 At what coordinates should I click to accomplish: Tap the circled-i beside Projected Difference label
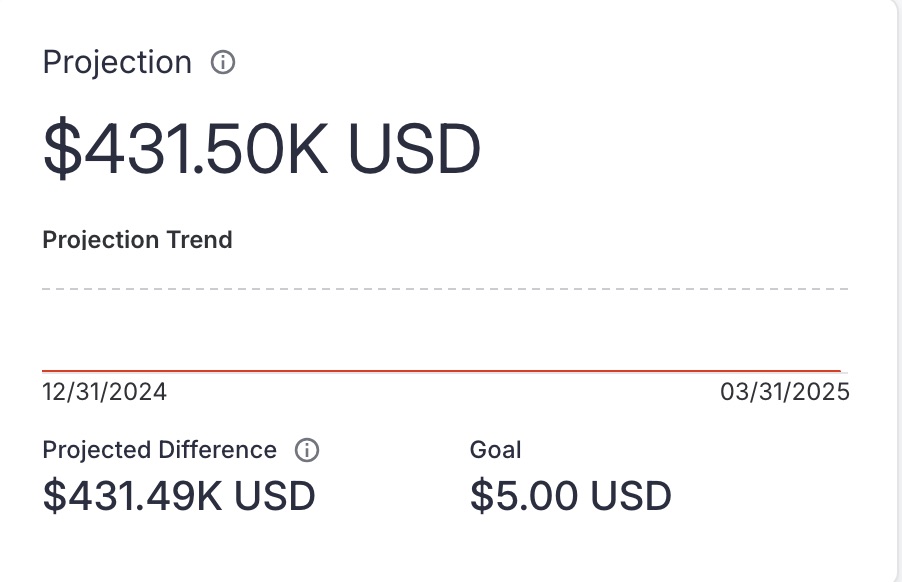(308, 449)
